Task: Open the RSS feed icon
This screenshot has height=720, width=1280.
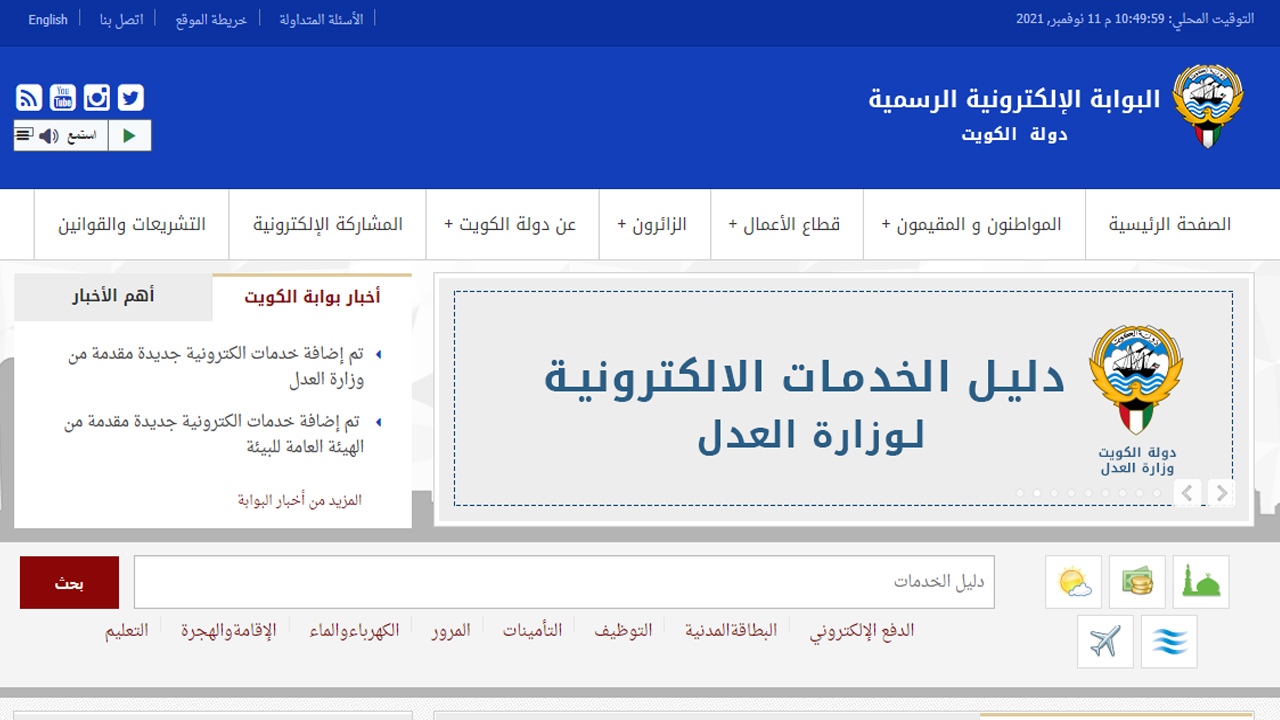Action: pos(29,97)
